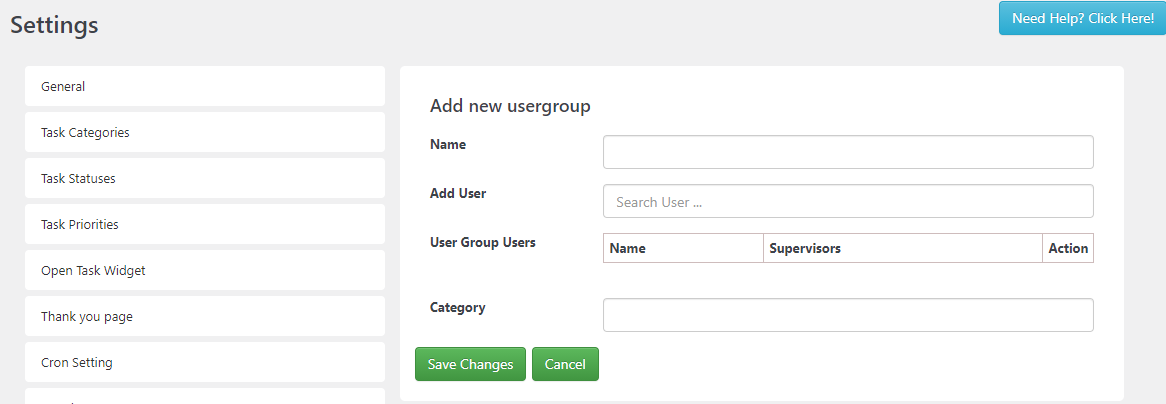The width and height of the screenshot is (1166, 404).
Task: Click the Category label
Action: coord(457,307)
